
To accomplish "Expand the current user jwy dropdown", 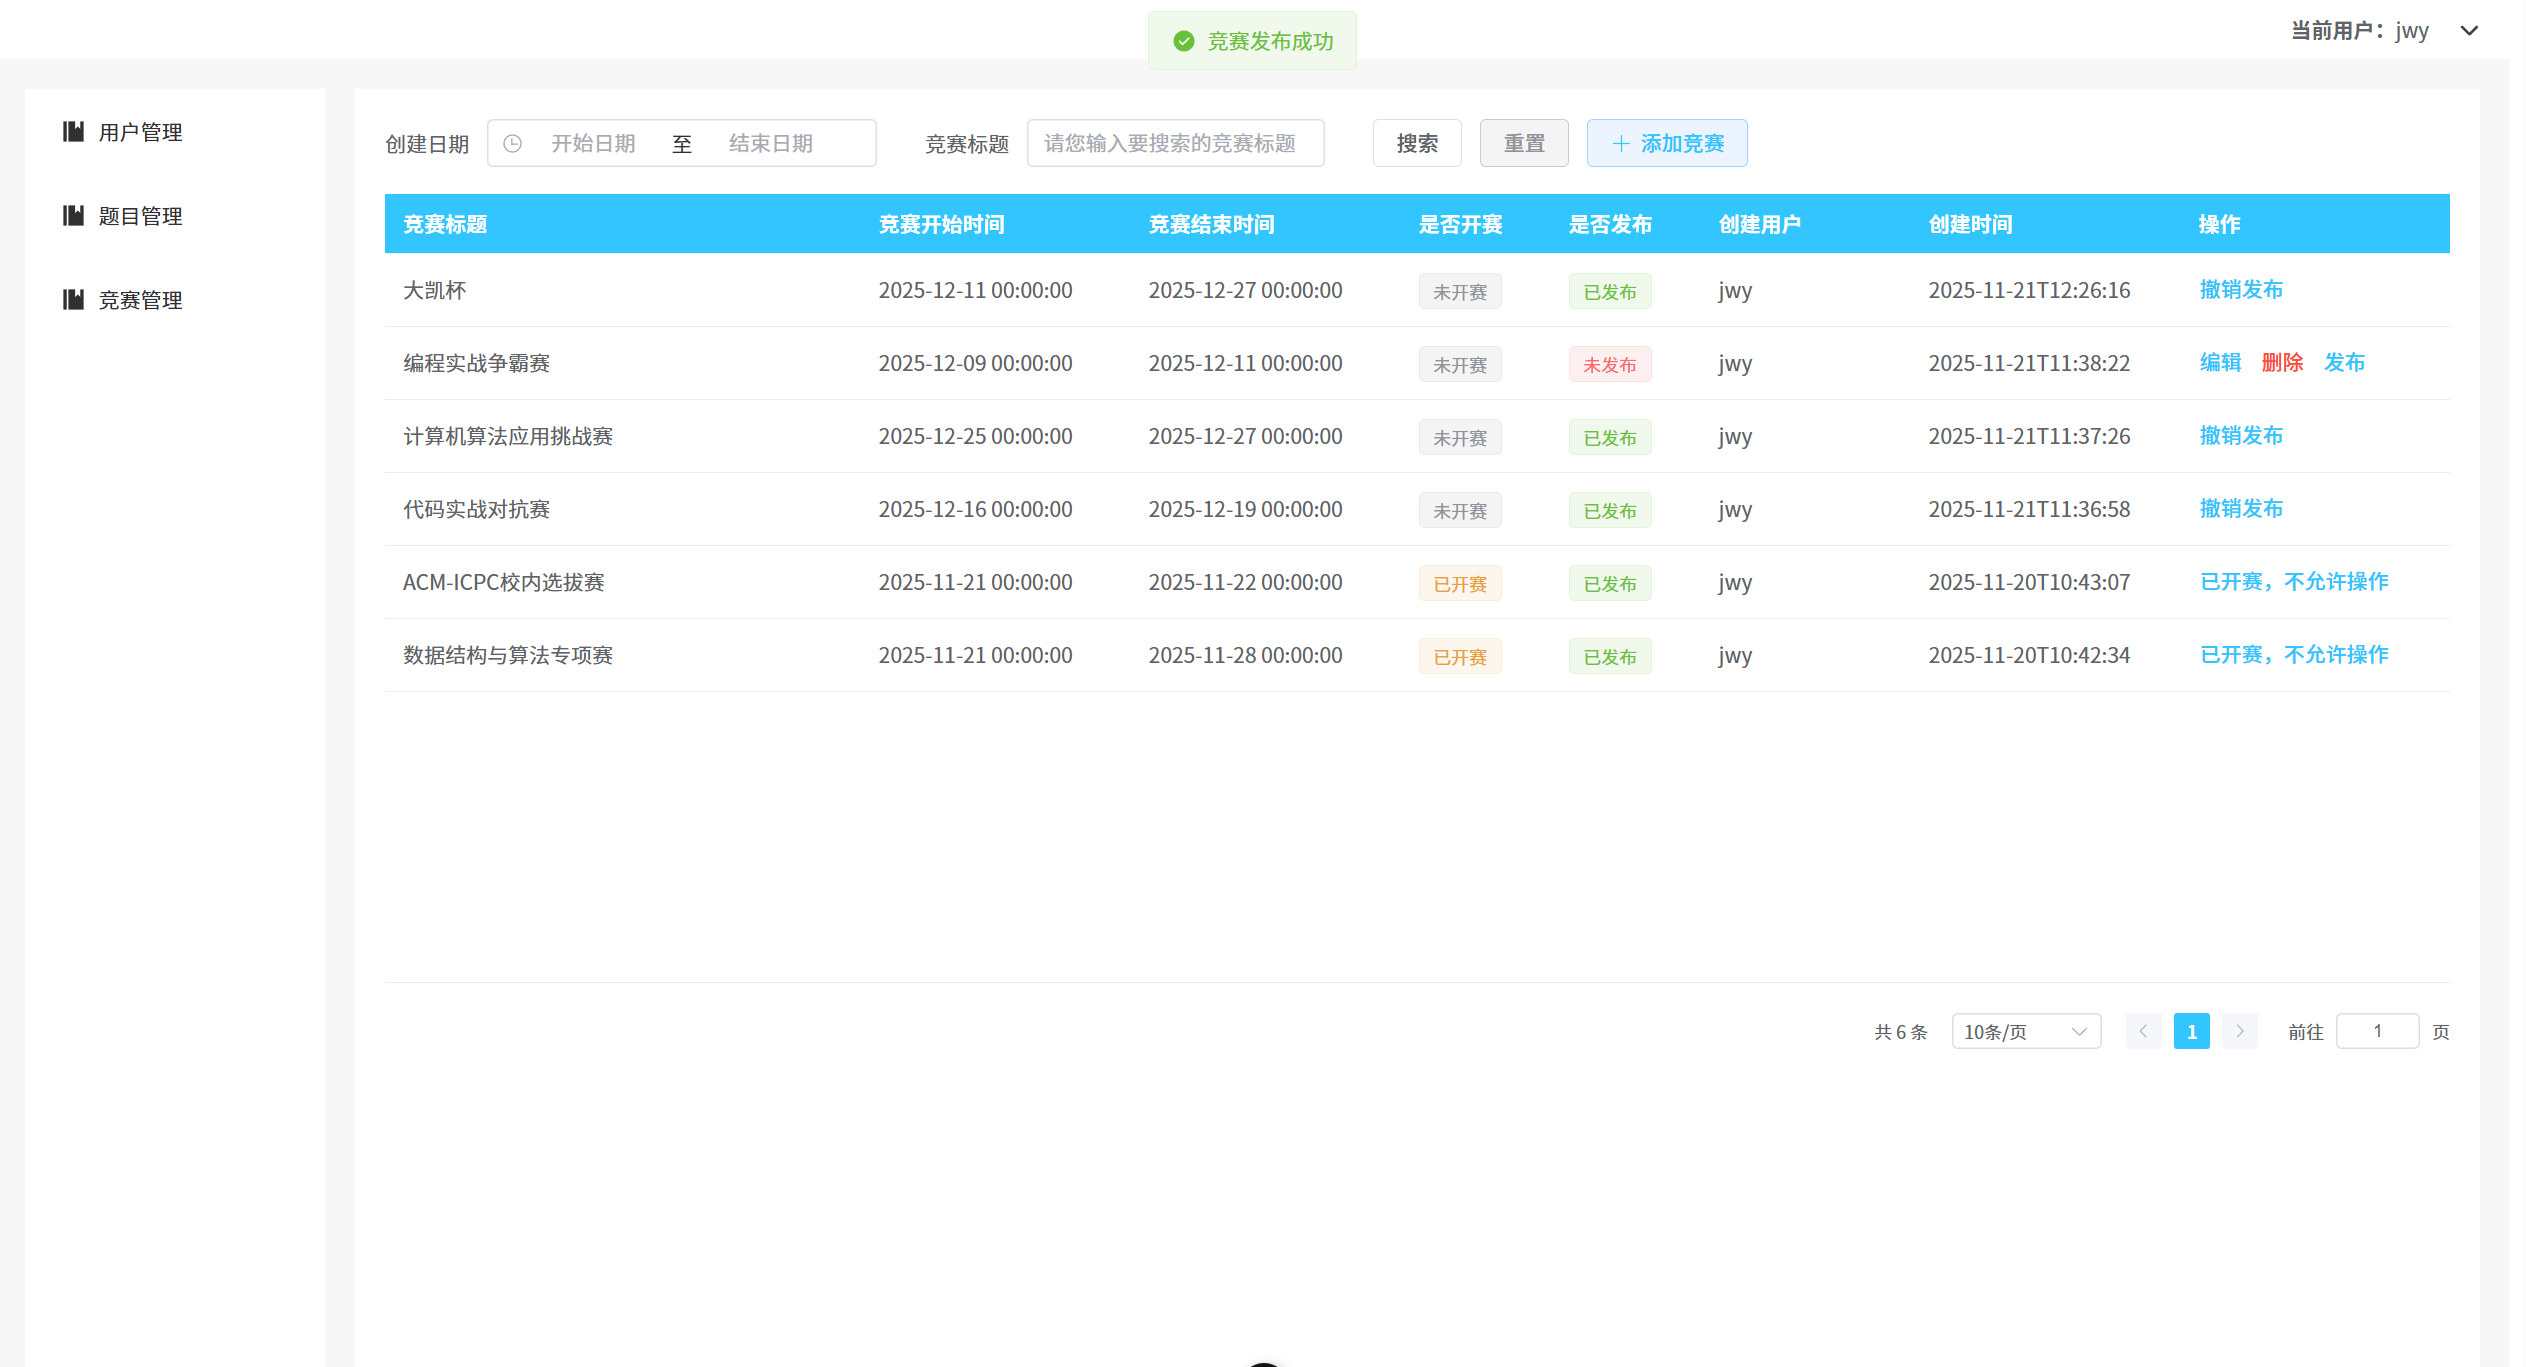I will click(2469, 31).
